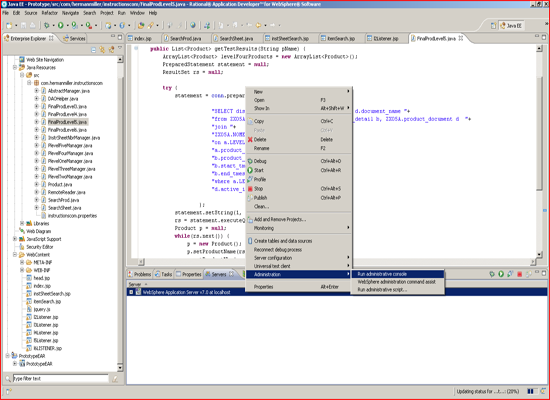Select Create tables and data sources item
The width and height of the screenshot is (550, 400).
pos(299,241)
